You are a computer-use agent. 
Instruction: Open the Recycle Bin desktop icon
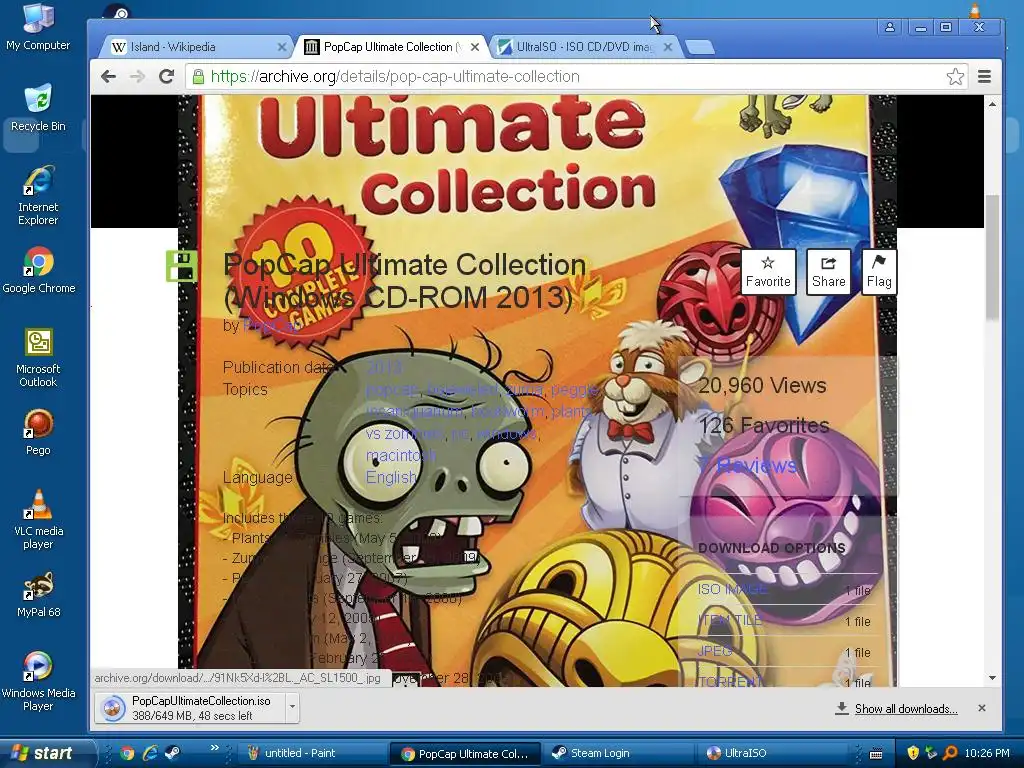click(x=38, y=108)
